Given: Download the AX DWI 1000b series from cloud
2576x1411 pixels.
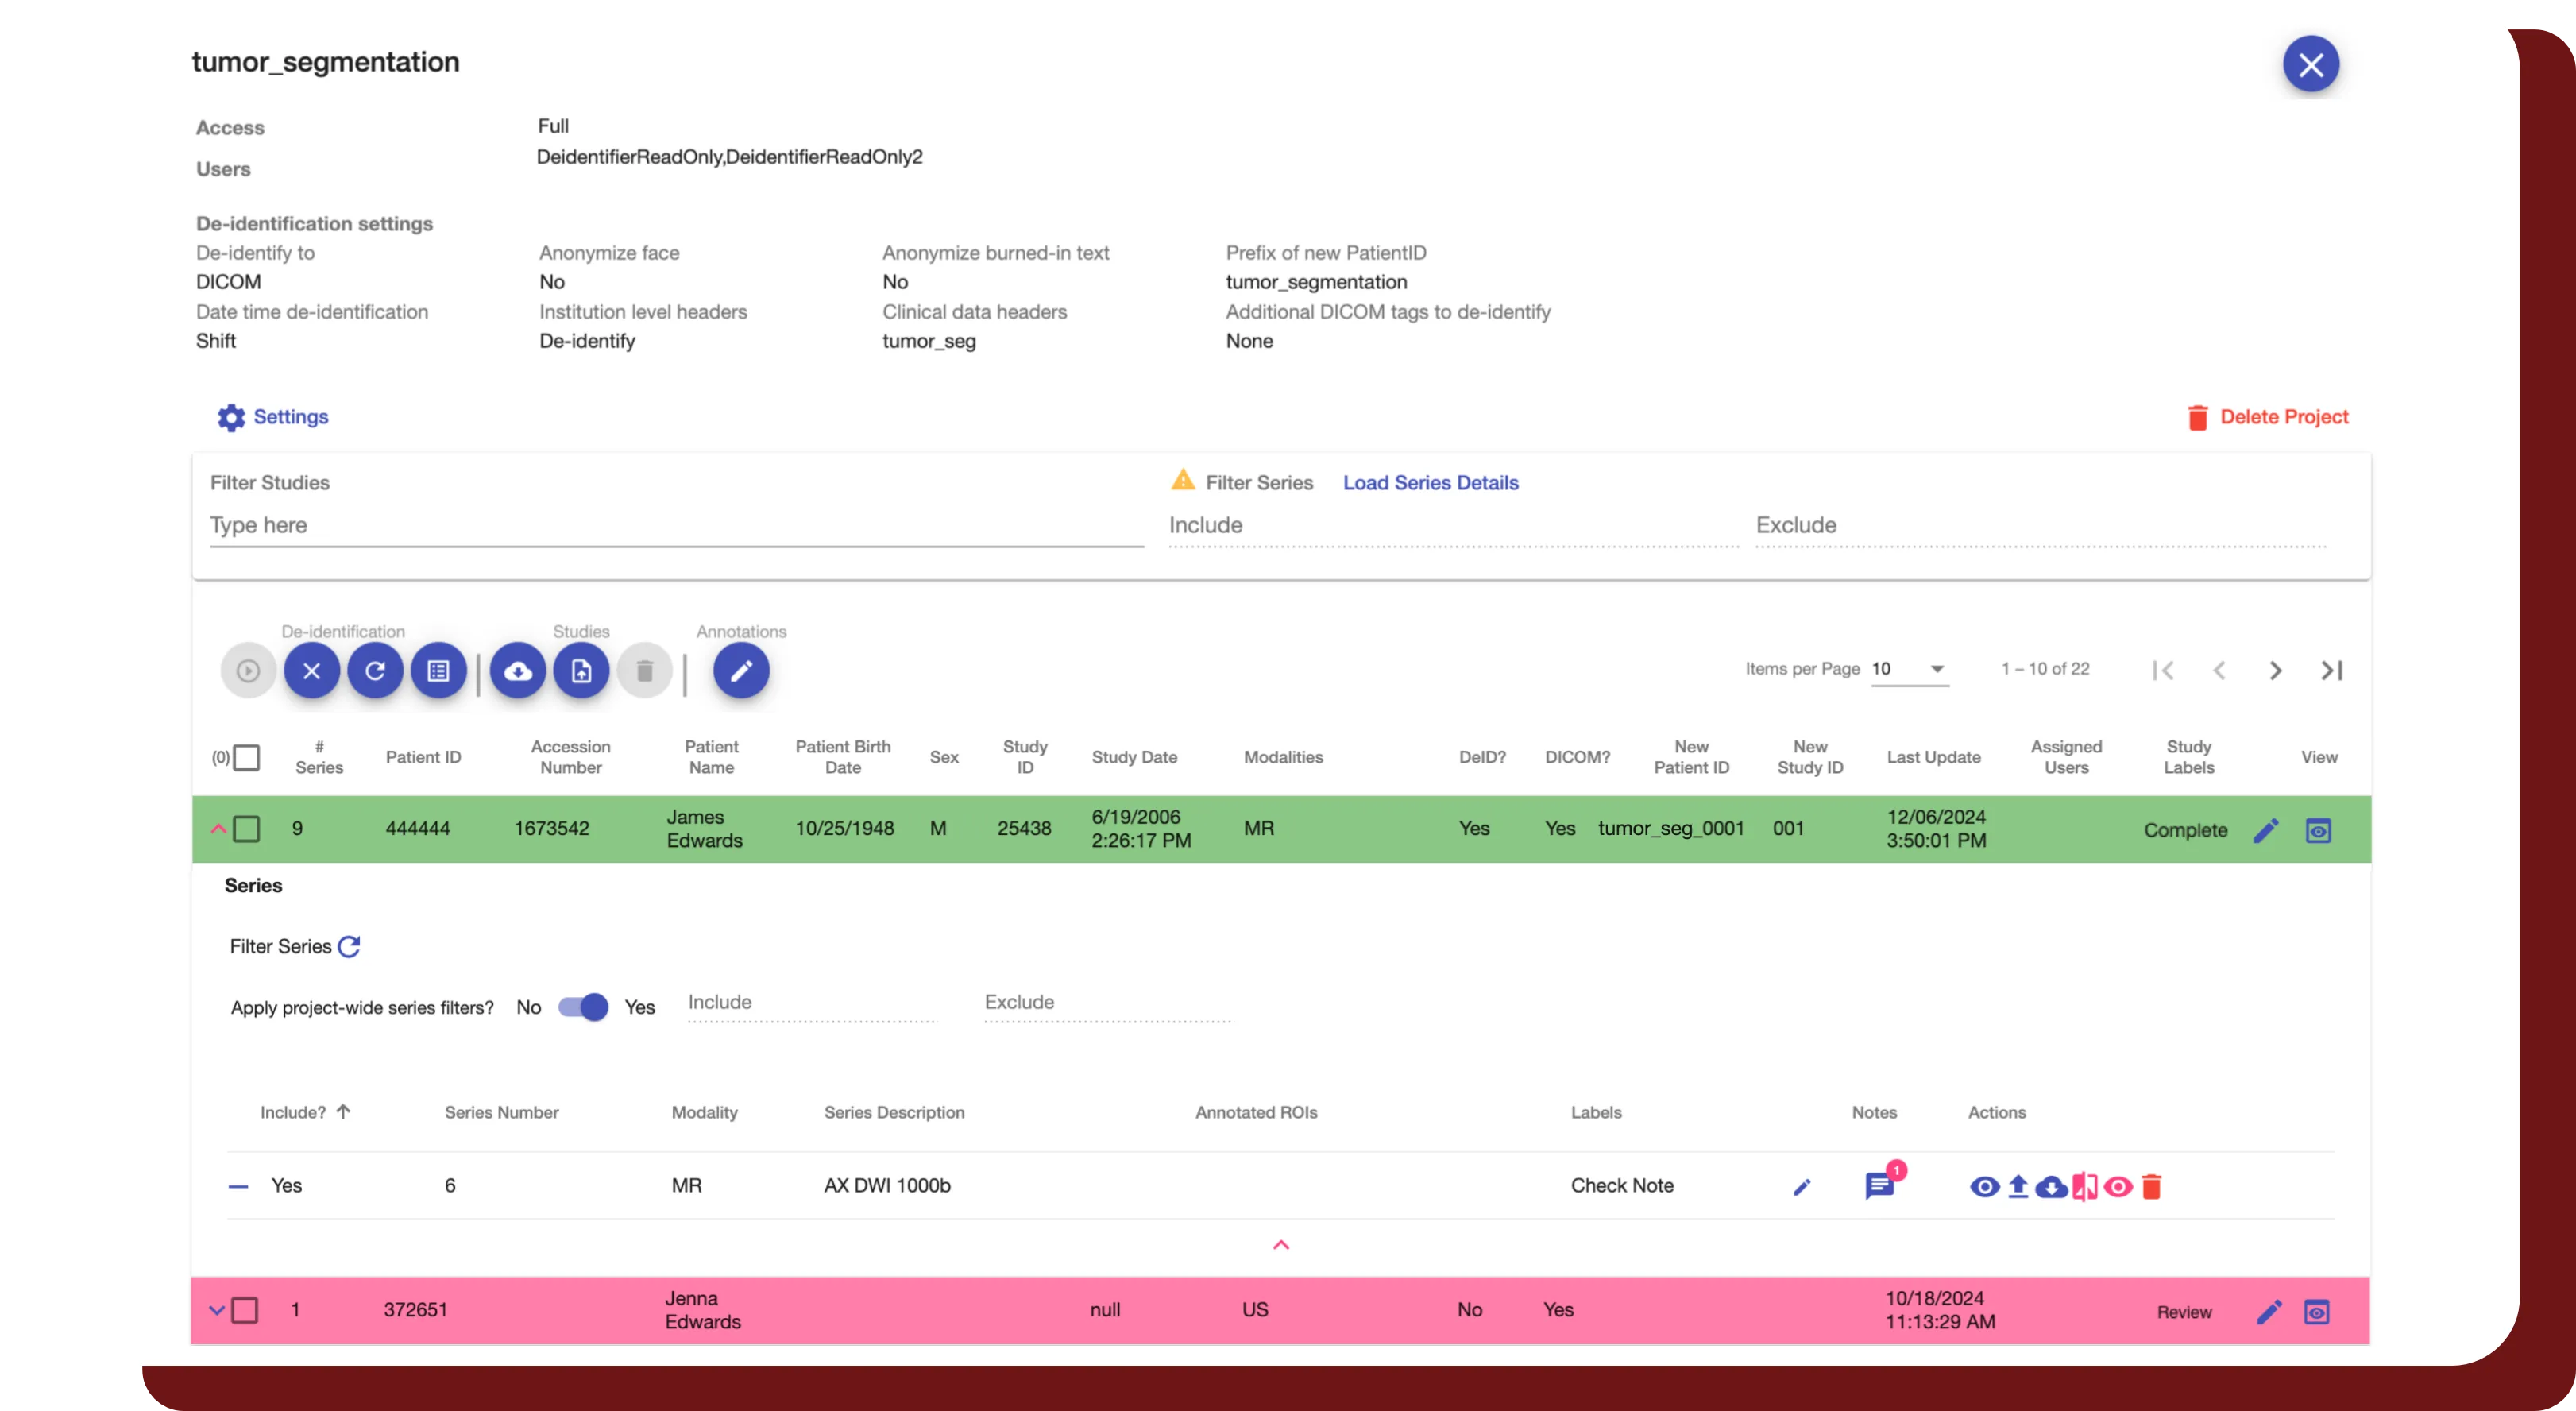Looking at the screenshot, I should pyautogui.click(x=2050, y=1186).
